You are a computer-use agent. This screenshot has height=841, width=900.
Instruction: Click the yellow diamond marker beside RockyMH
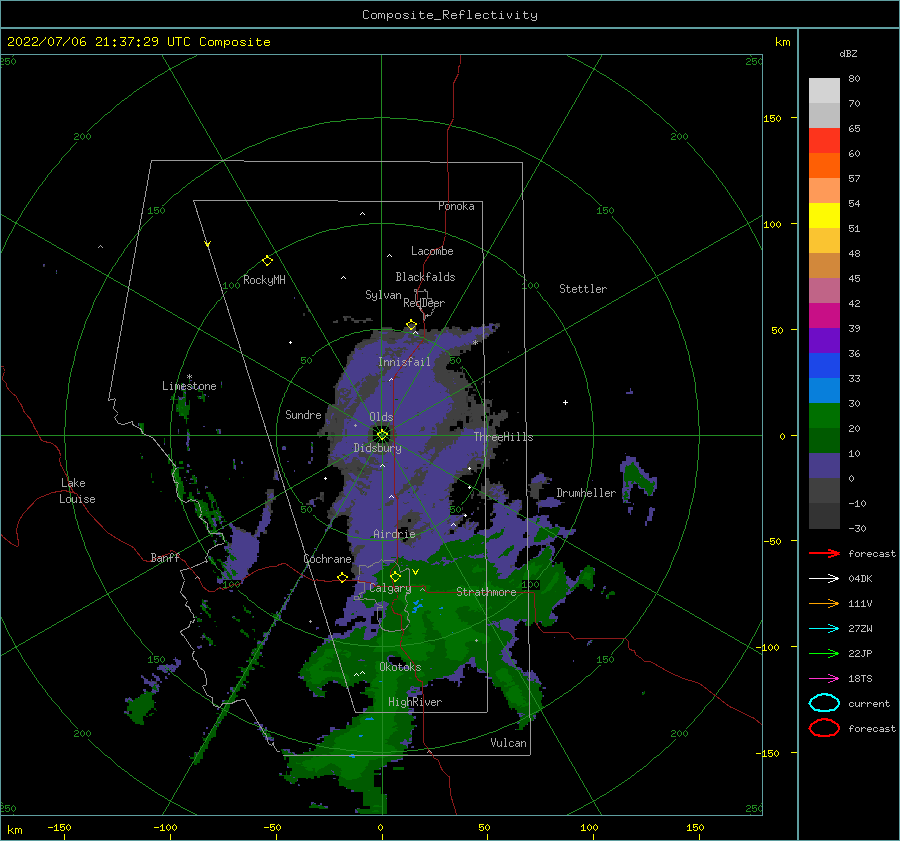tap(267, 261)
